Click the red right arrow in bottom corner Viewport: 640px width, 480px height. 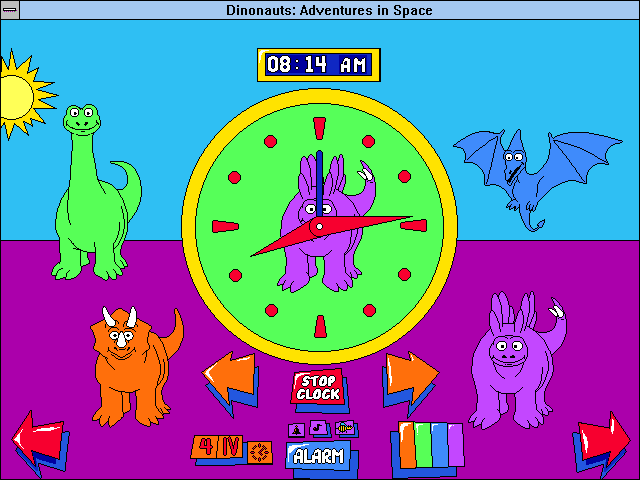(x=602, y=441)
